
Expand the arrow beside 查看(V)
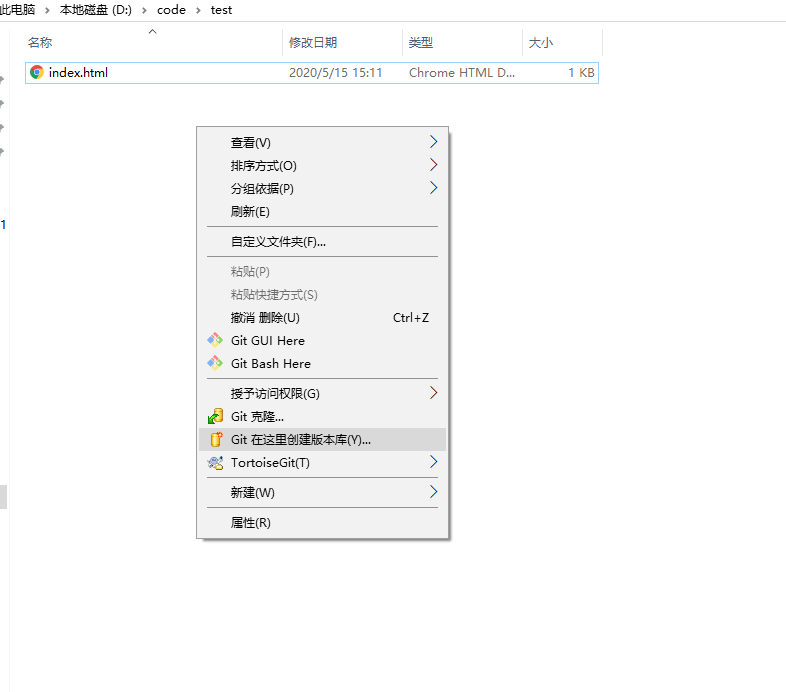coord(434,142)
